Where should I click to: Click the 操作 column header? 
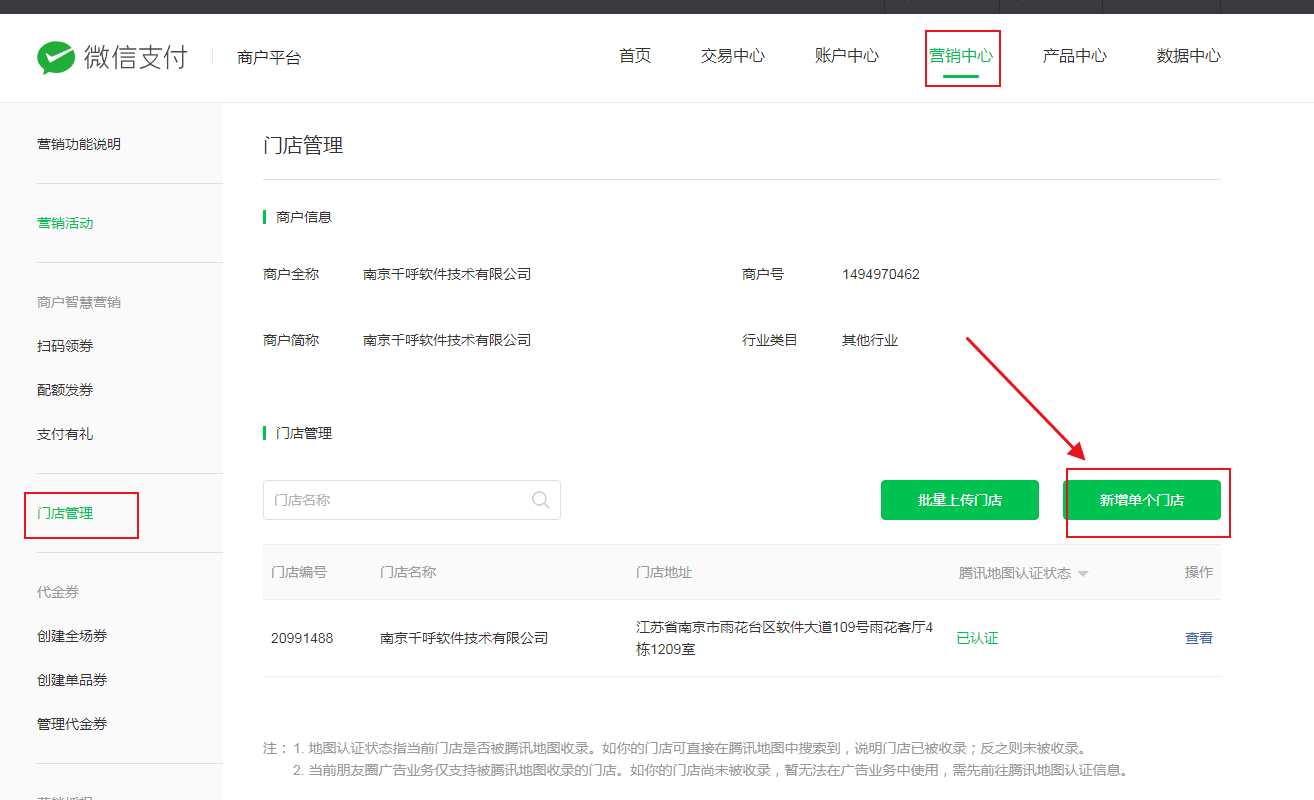pyautogui.click(x=1199, y=572)
